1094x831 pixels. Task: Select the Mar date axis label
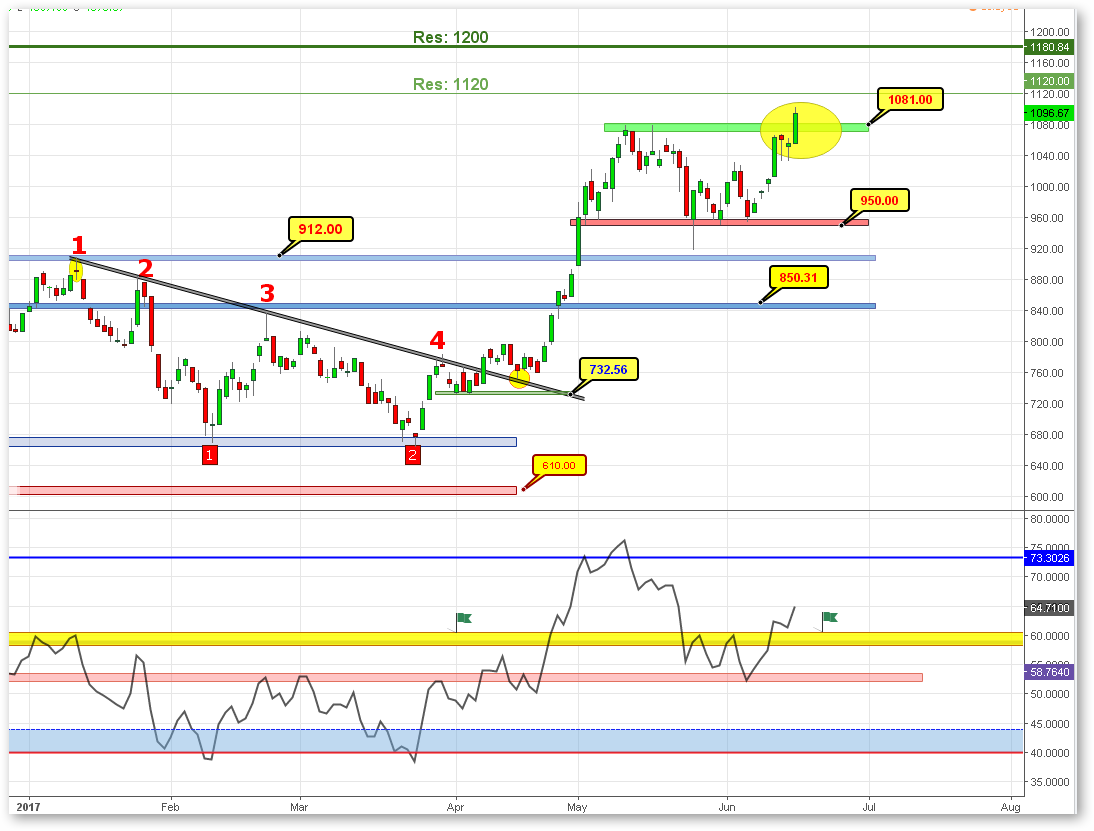click(x=299, y=807)
